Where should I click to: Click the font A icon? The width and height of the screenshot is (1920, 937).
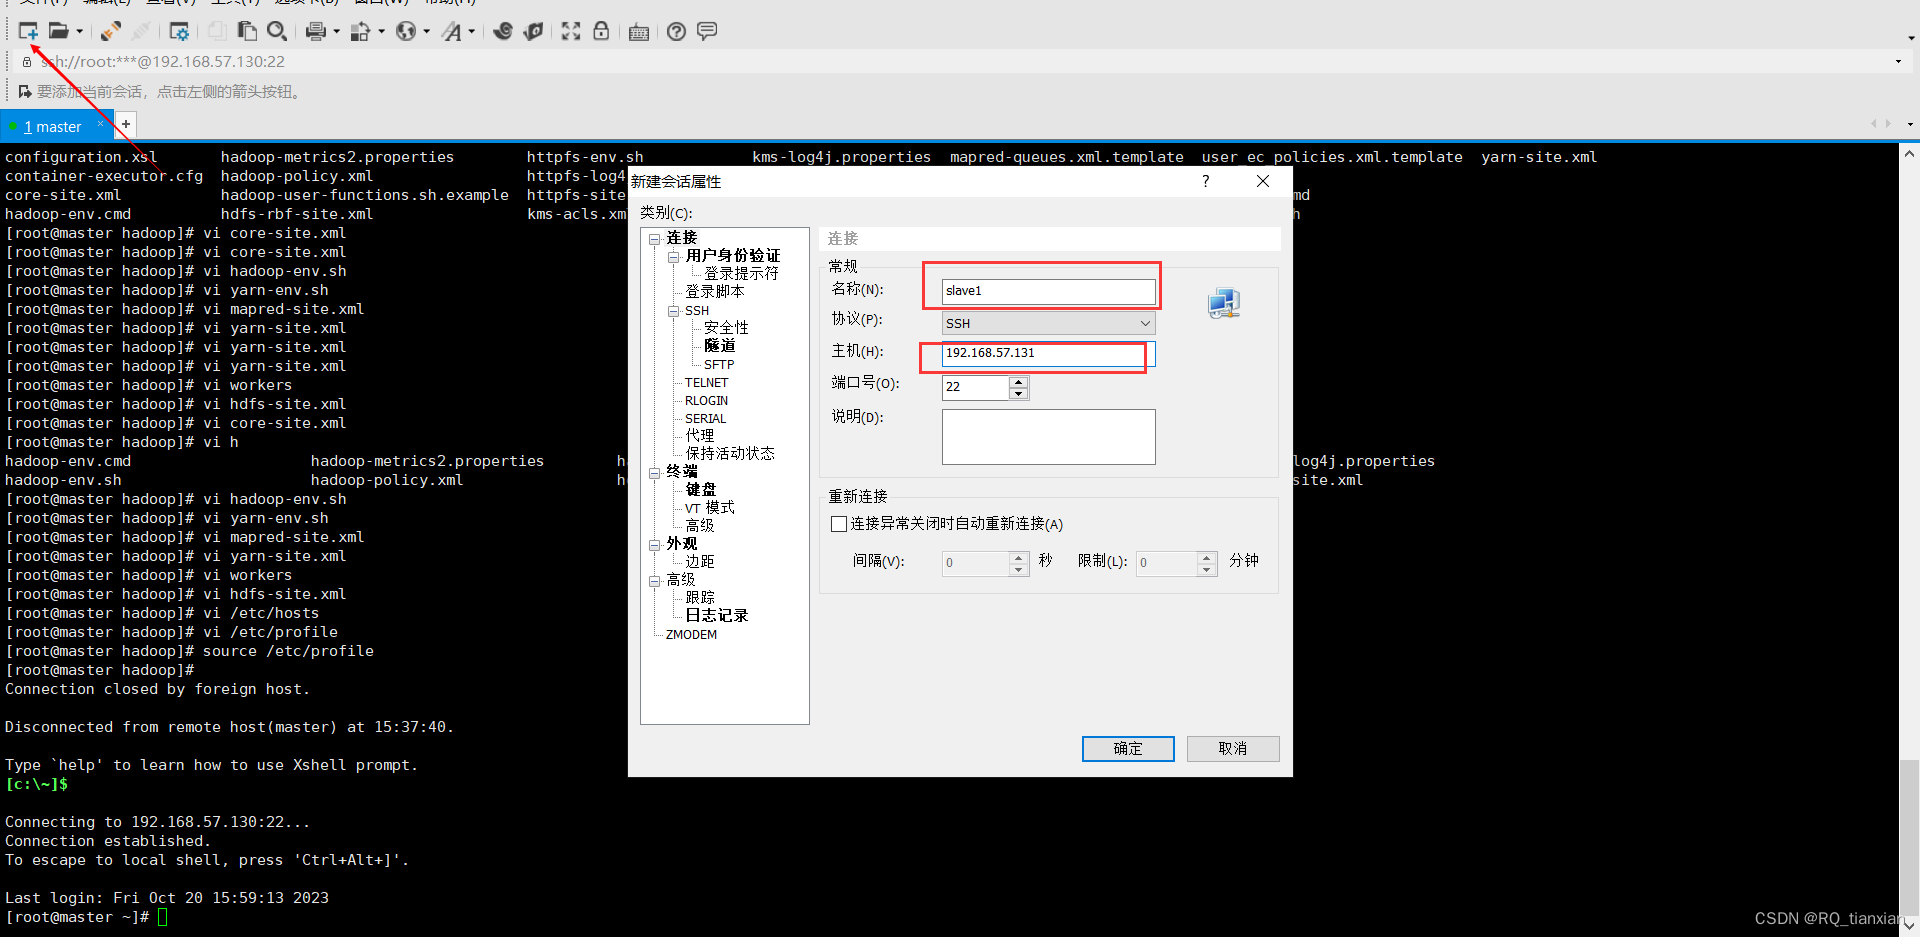[x=452, y=31]
